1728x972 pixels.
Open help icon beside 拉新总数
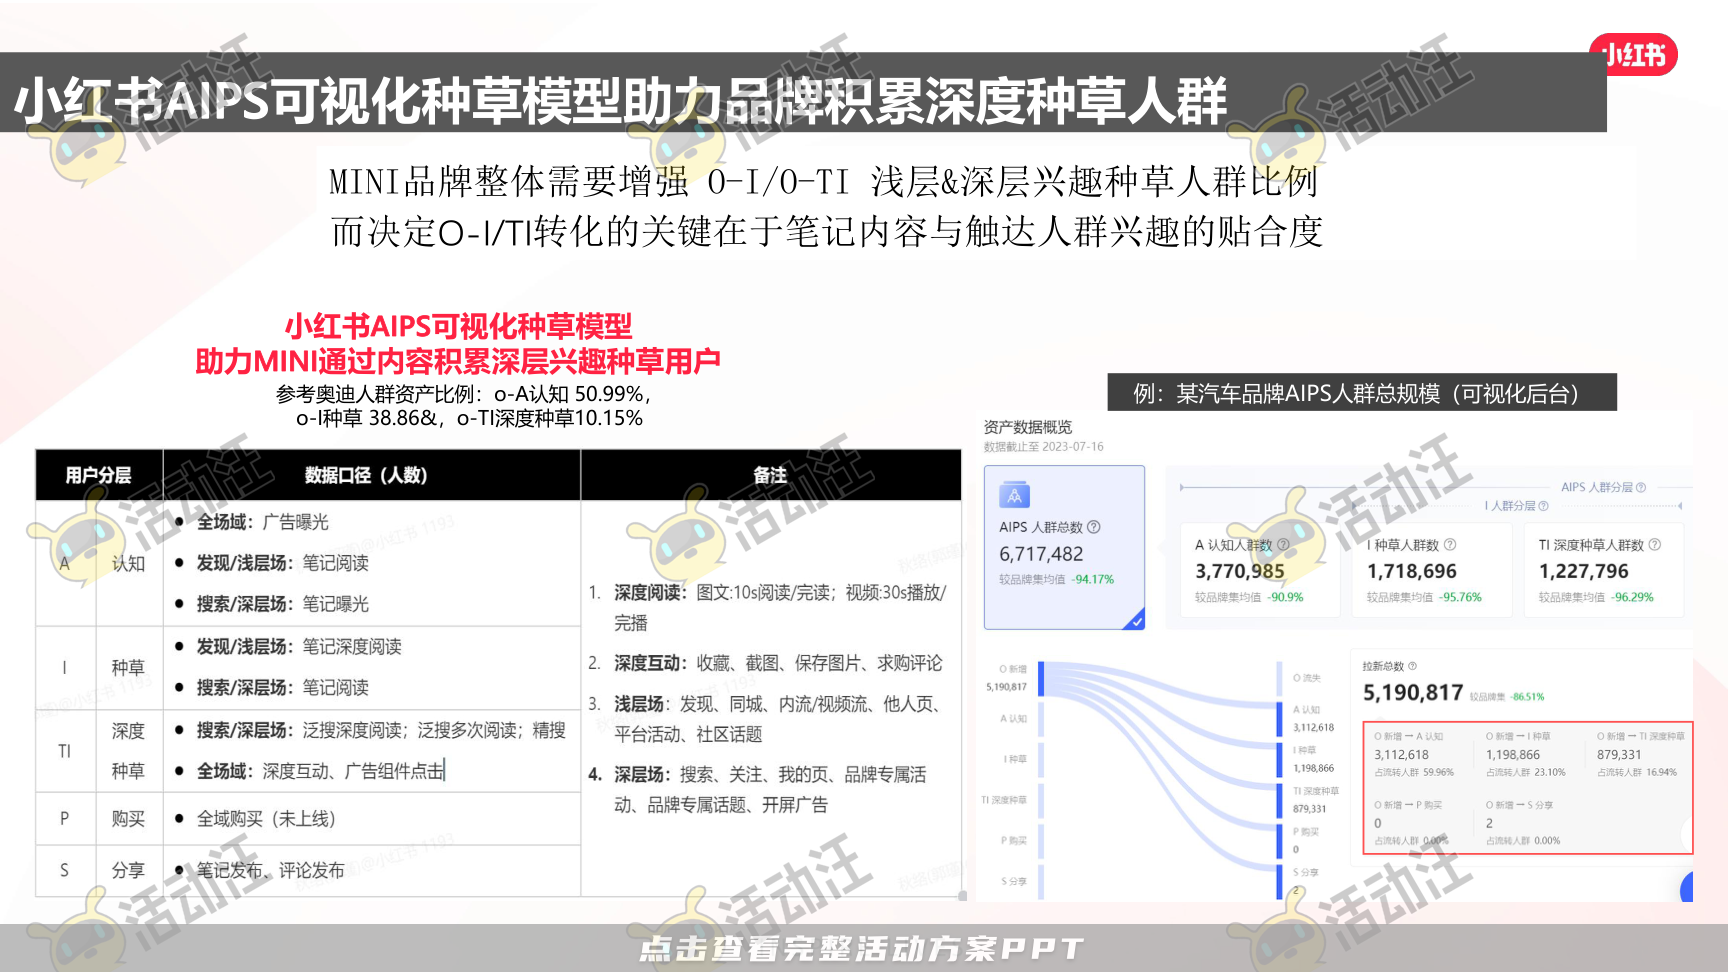pos(1412,666)
